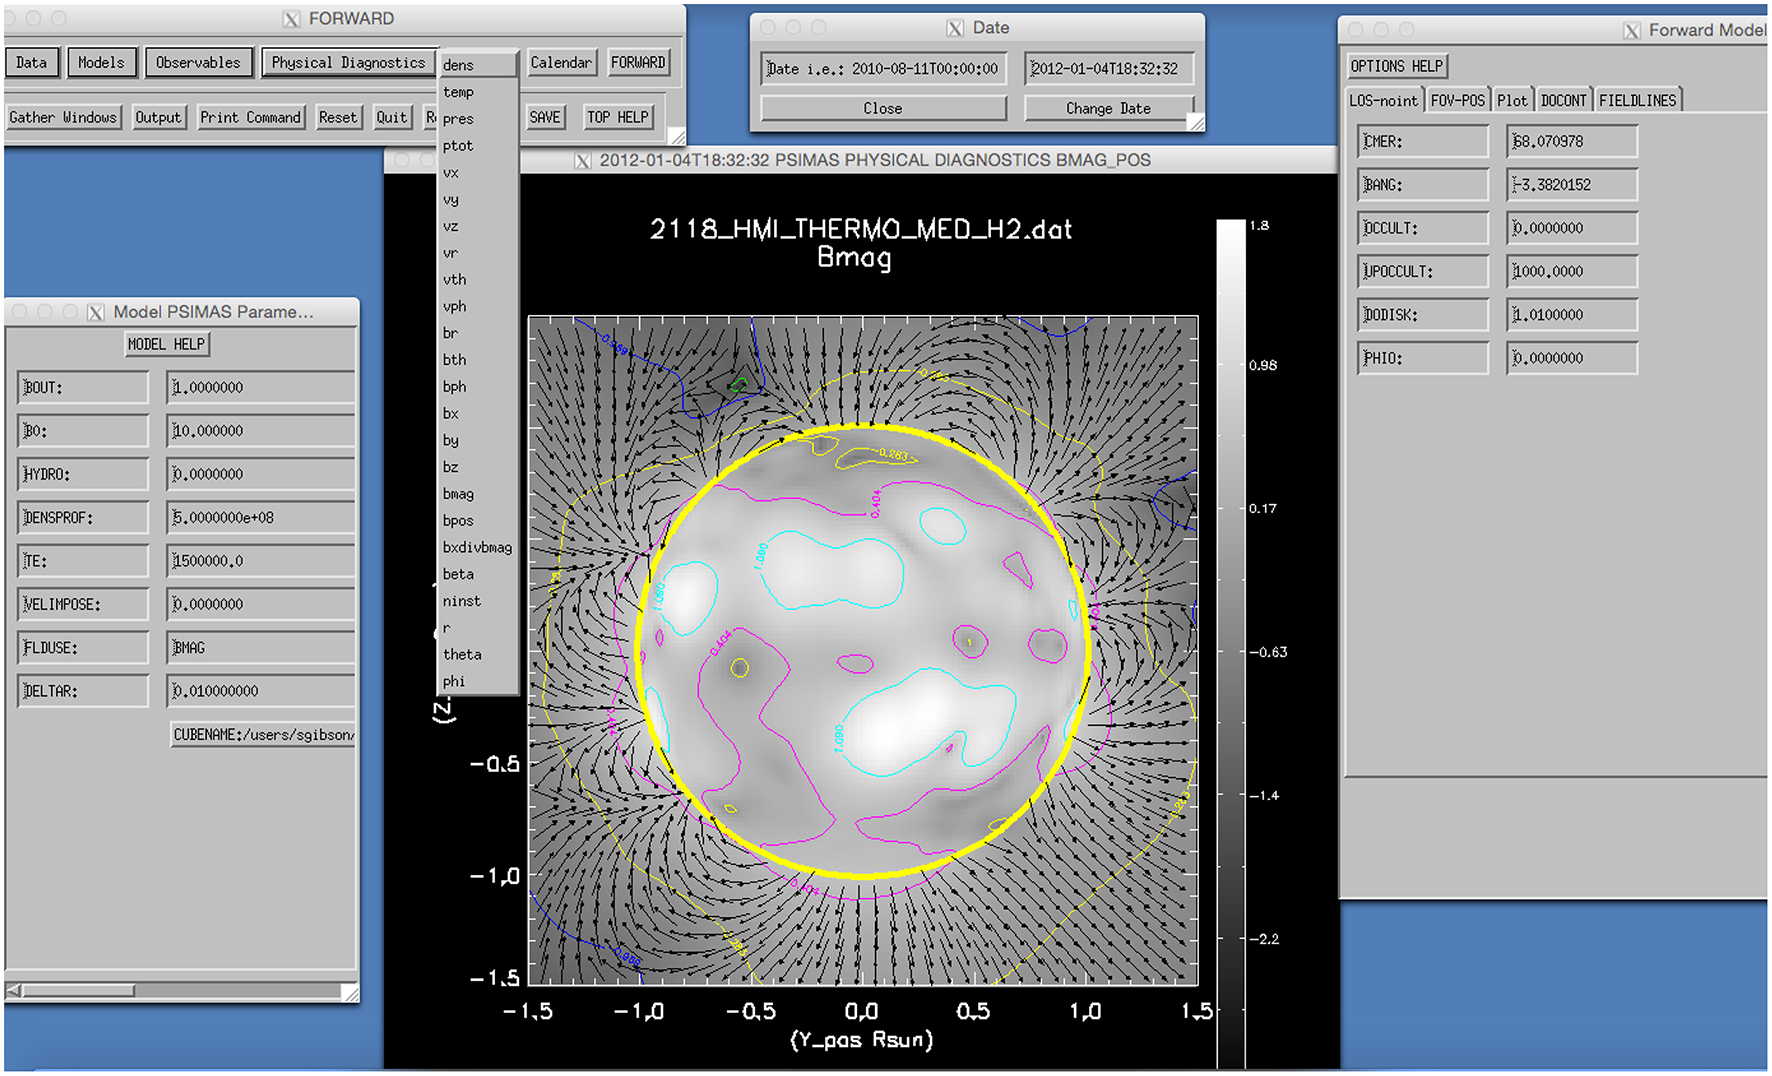Viewport: 1772px width, 1076px height.
Task: Open the Physical Diagnostics dropdown
Action: point(348,62)
